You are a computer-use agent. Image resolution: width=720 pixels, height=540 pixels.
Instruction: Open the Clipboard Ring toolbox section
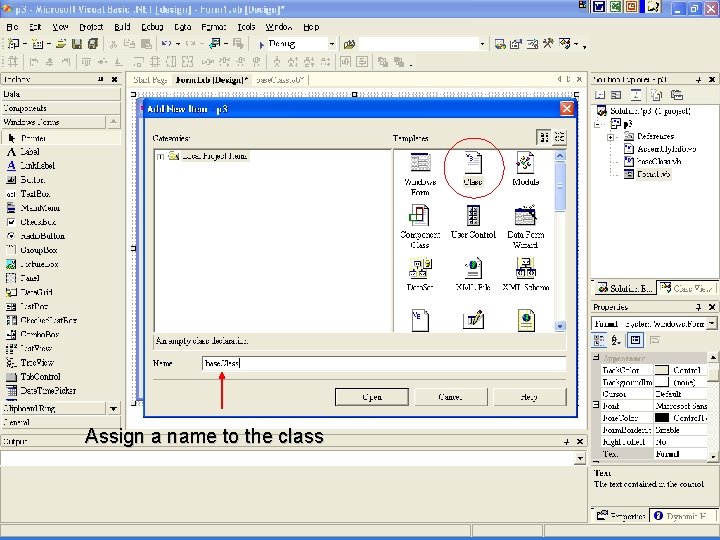[x=53, y=408]
